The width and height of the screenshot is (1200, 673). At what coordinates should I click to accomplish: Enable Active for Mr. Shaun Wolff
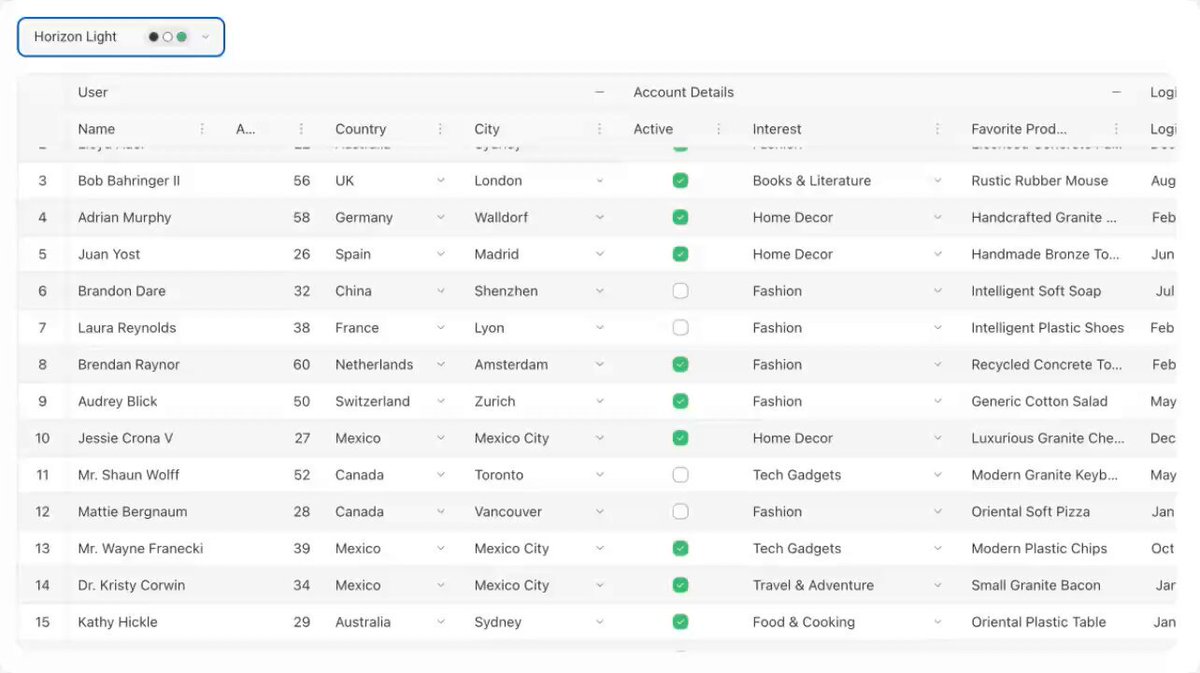(680, 475)
